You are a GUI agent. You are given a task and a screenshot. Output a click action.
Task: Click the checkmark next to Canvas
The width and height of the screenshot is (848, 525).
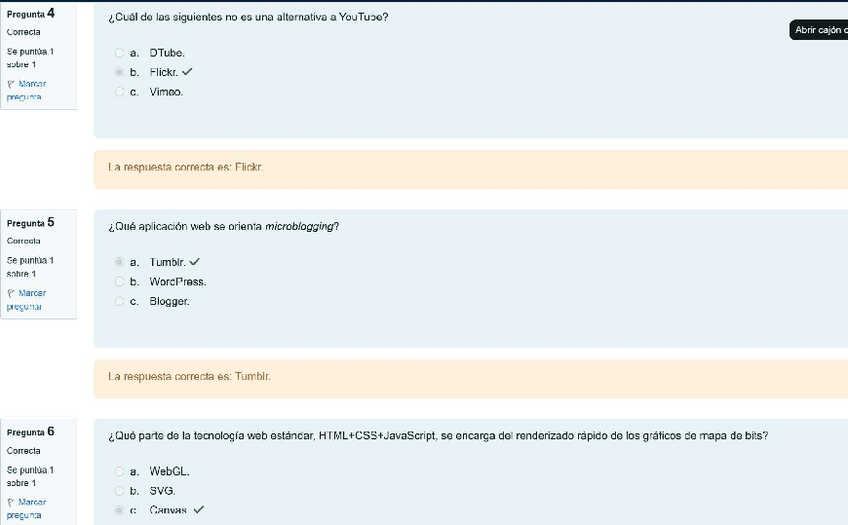click(x=198, y=509)
